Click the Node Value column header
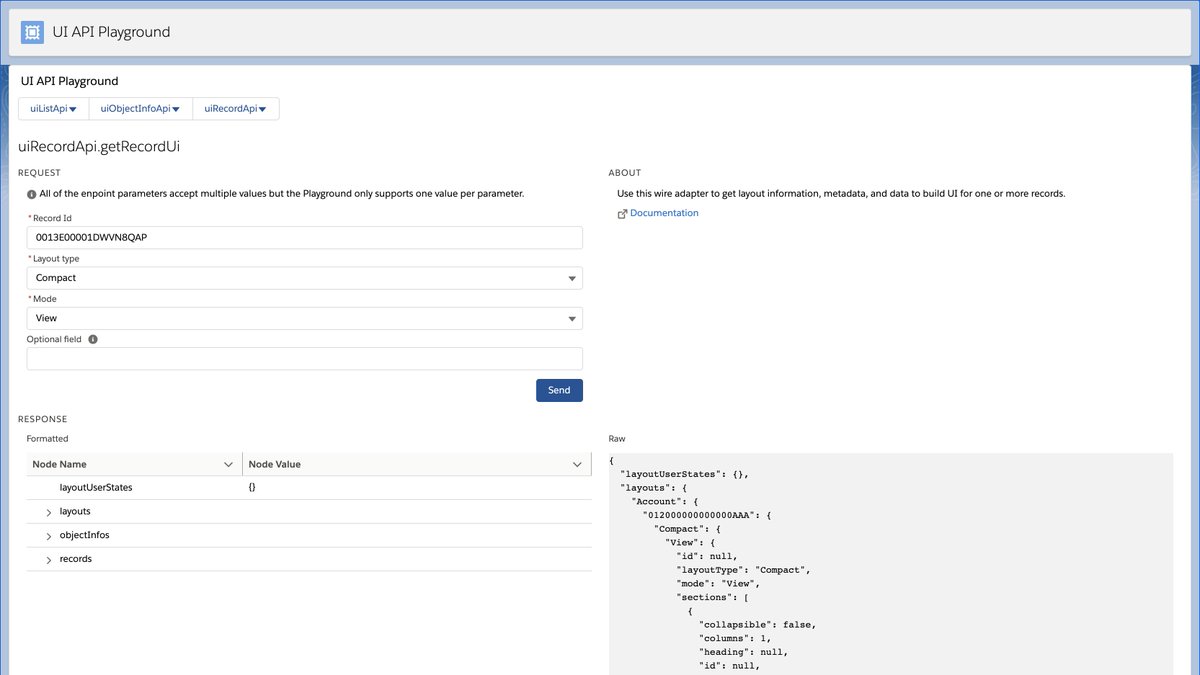Image resolution: width=1200 pixels, height=675 pixels. pos(417,464)
